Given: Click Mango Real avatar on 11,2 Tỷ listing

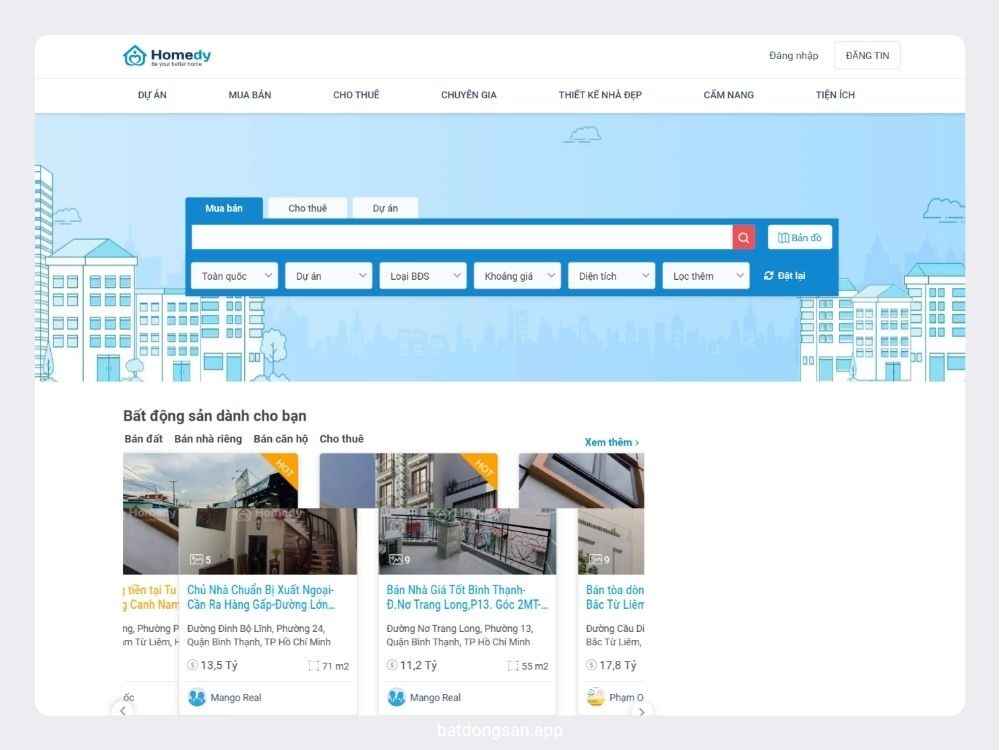Looking at the screenshot, I should point(397,698).
